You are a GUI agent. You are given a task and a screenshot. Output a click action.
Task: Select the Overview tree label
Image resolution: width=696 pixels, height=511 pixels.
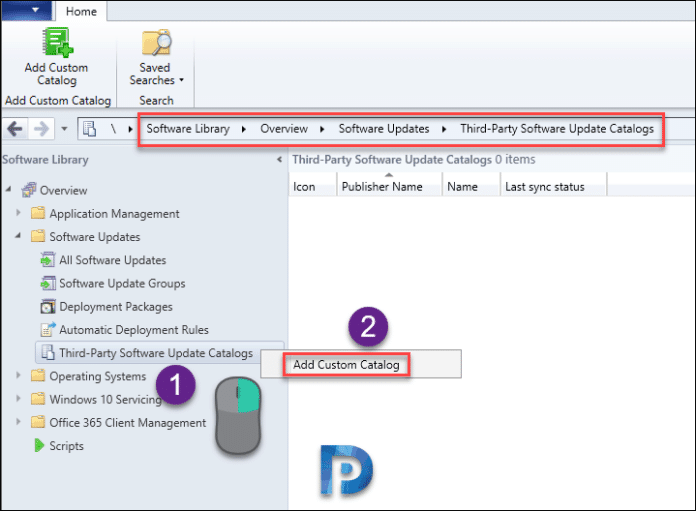point(63,190)
